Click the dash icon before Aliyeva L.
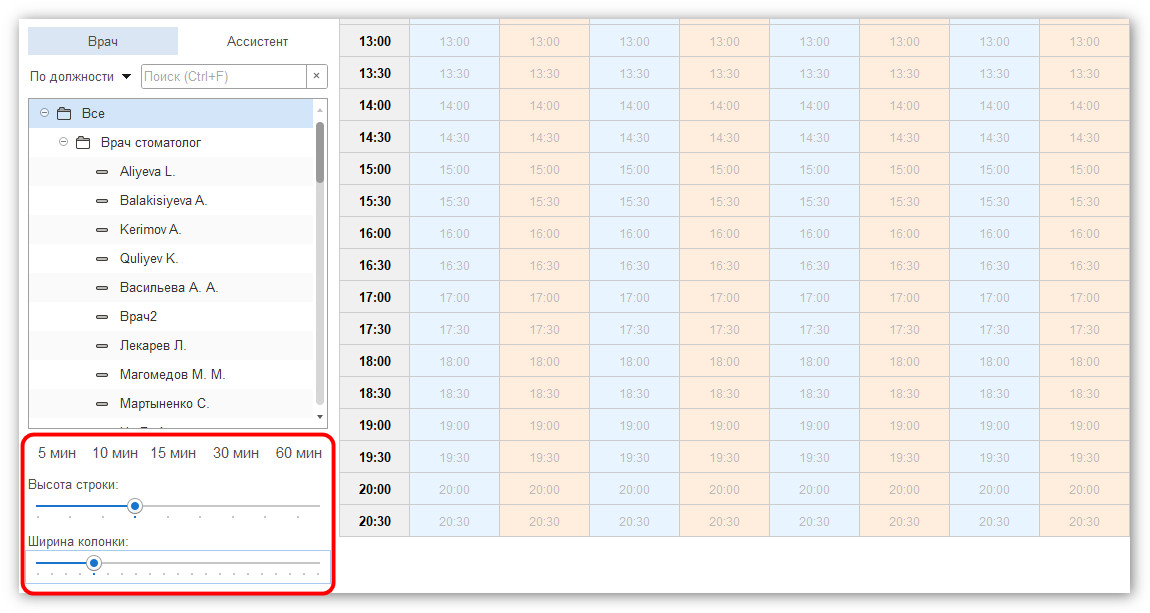The image size is (1150, 613). coord(102,172)
